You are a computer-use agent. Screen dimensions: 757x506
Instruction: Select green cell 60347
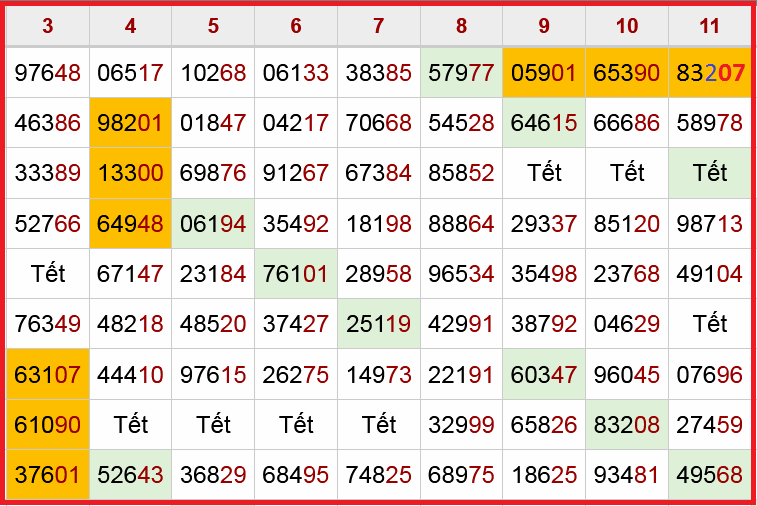click(x=544, y=374)
